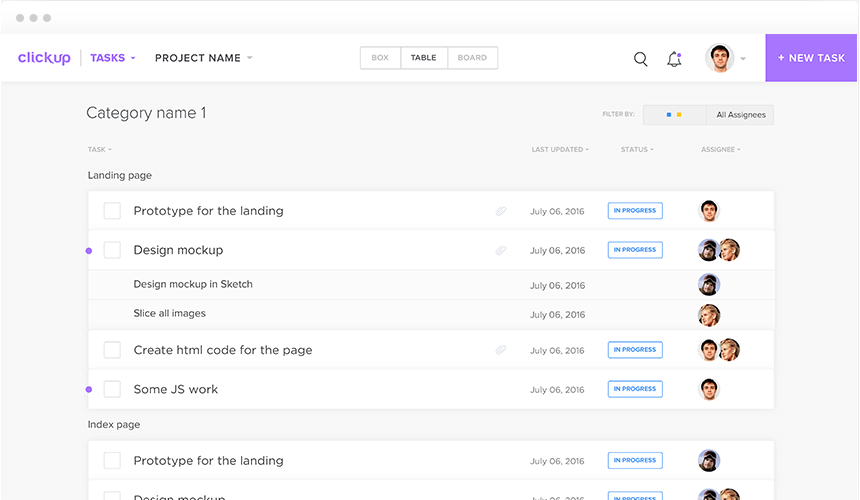Sort by the LAST UPDATED column header
The width and height of the screenshot is (860, 500).
(559, 150)
